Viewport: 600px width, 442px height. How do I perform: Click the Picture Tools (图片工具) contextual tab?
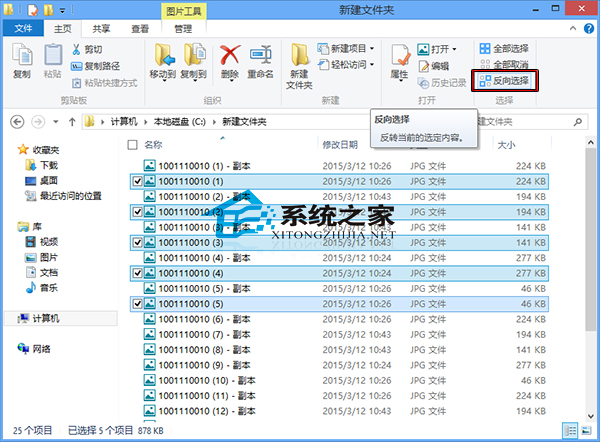tap(184, 11)
